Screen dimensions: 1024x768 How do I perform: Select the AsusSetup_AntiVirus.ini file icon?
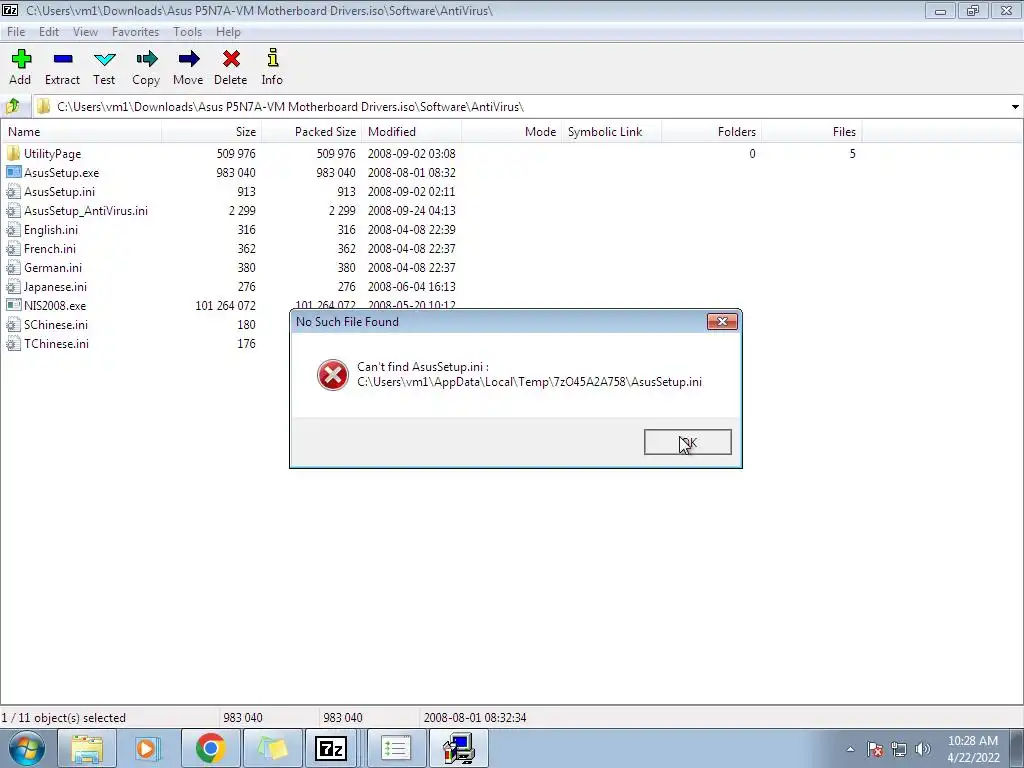click(x=13, y=210)
